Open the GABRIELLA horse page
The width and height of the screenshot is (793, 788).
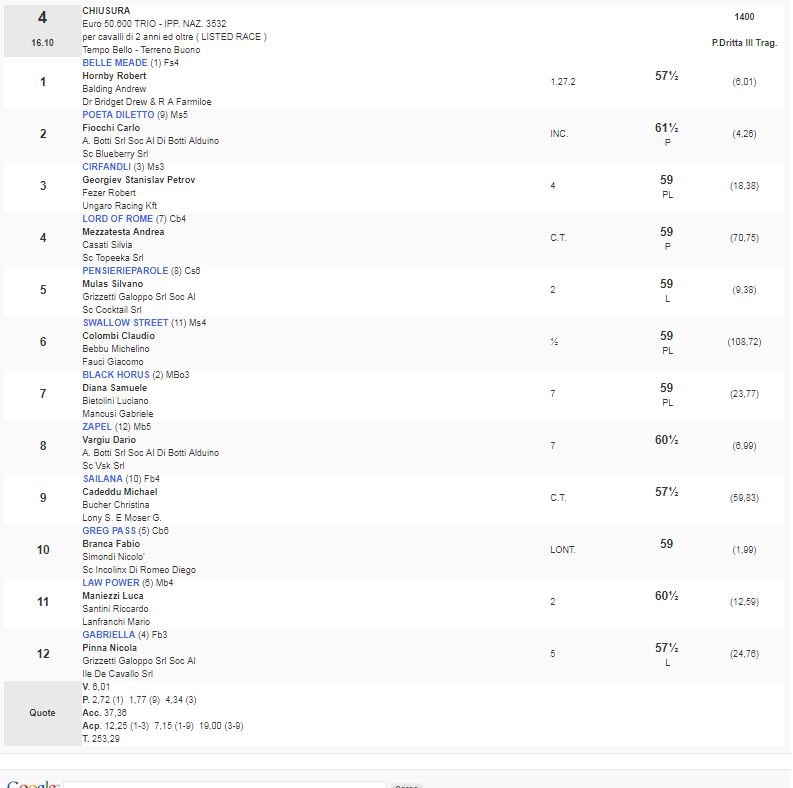(108, 635)
